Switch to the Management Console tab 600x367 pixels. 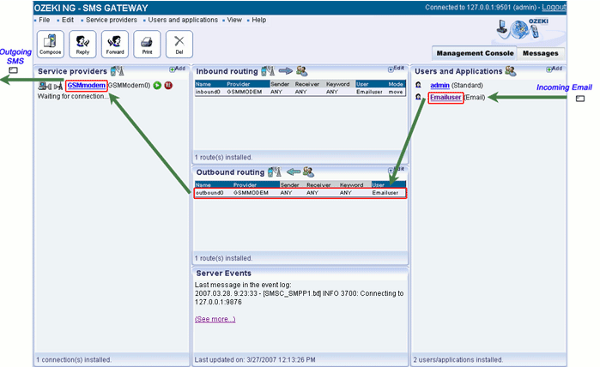pos(475,53)
